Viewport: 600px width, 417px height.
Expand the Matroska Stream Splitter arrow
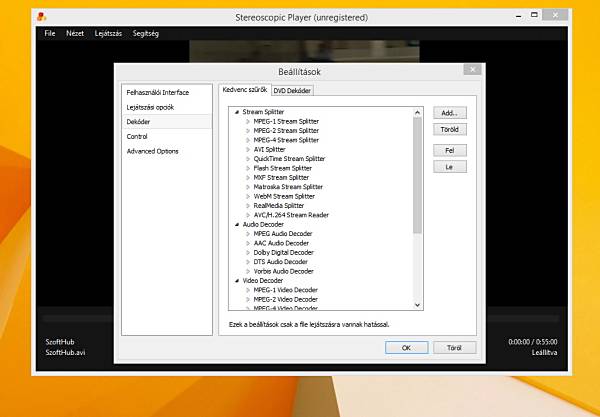(x=248, y=187)
